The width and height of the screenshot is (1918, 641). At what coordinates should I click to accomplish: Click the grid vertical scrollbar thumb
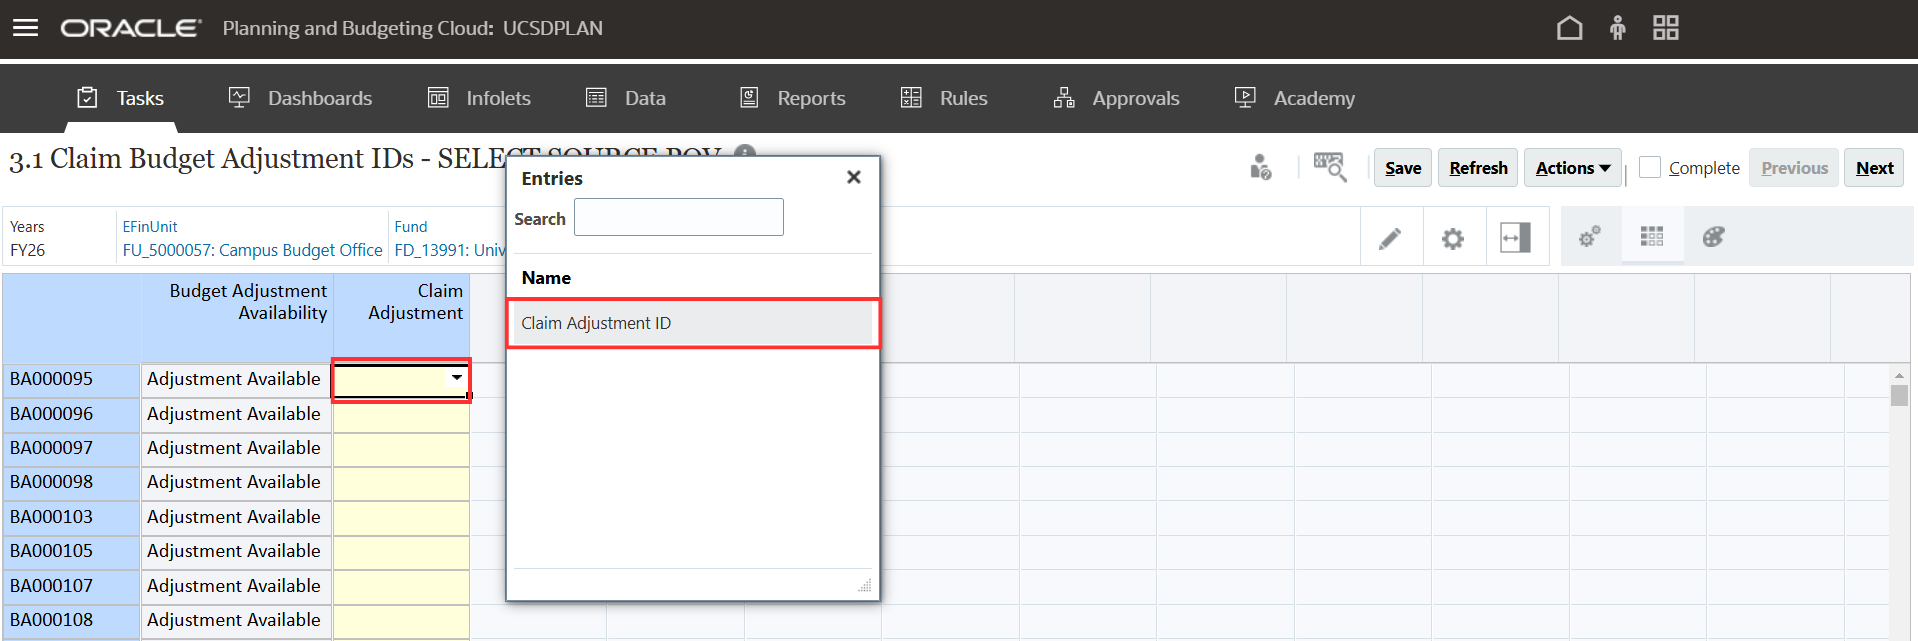(x=1899, y=396)
